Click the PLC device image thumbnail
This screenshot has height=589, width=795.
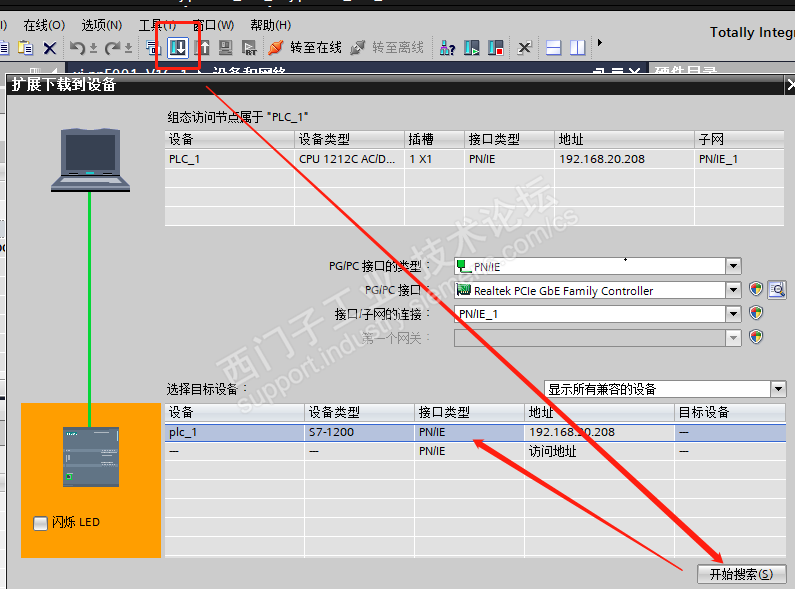(x=91, y=457)
